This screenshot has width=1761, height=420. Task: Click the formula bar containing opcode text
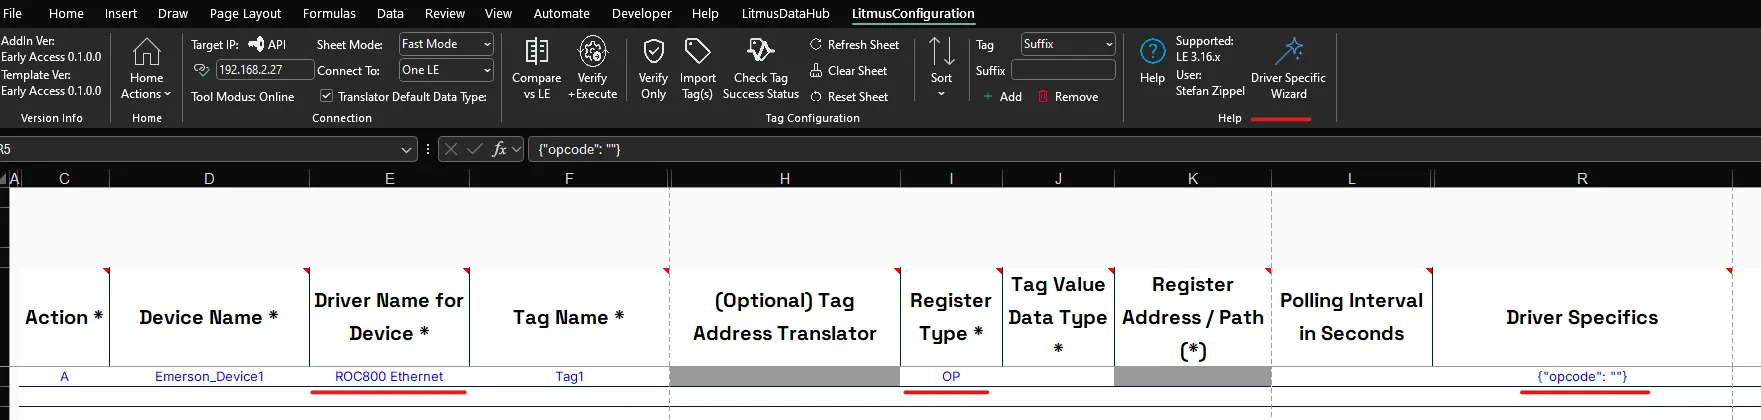(x=1144, y=149)
